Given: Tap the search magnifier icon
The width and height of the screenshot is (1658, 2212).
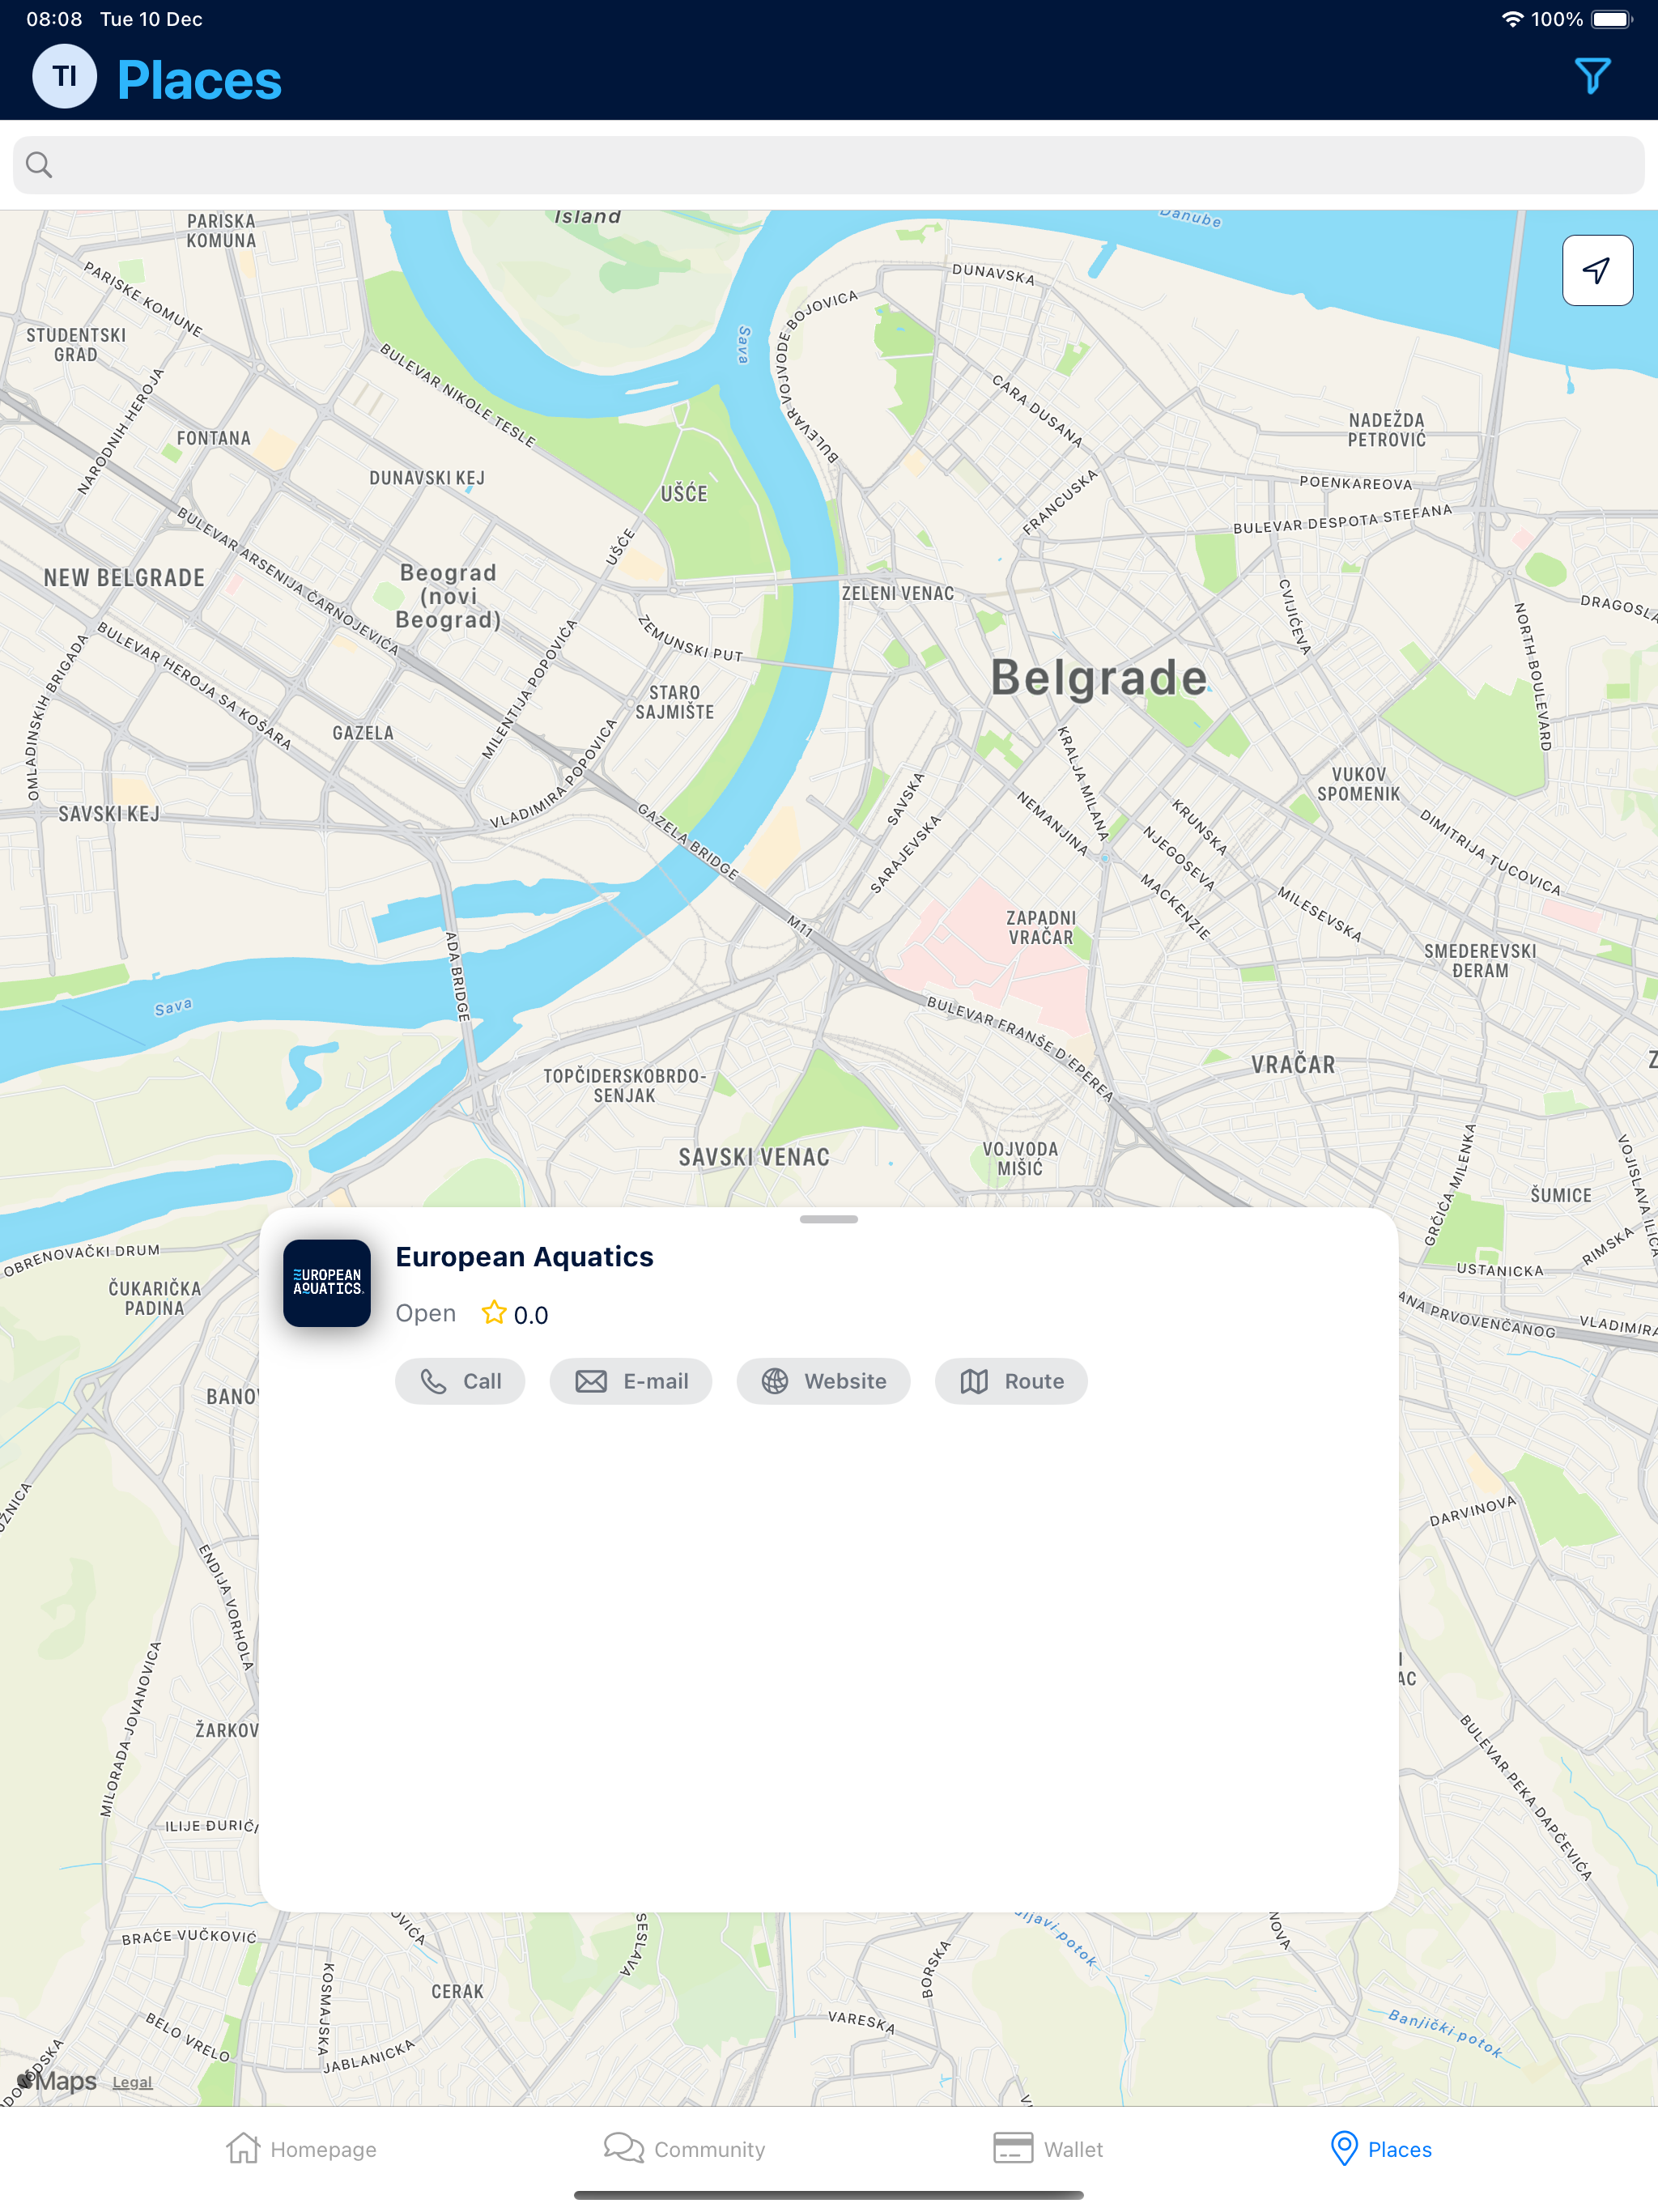Looking at the screenshot, I should point(39,165).
